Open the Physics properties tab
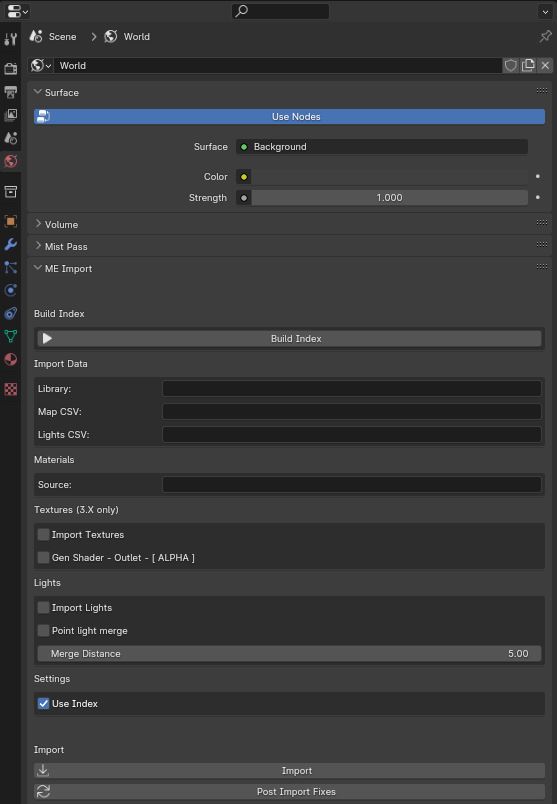 [10, 290]
